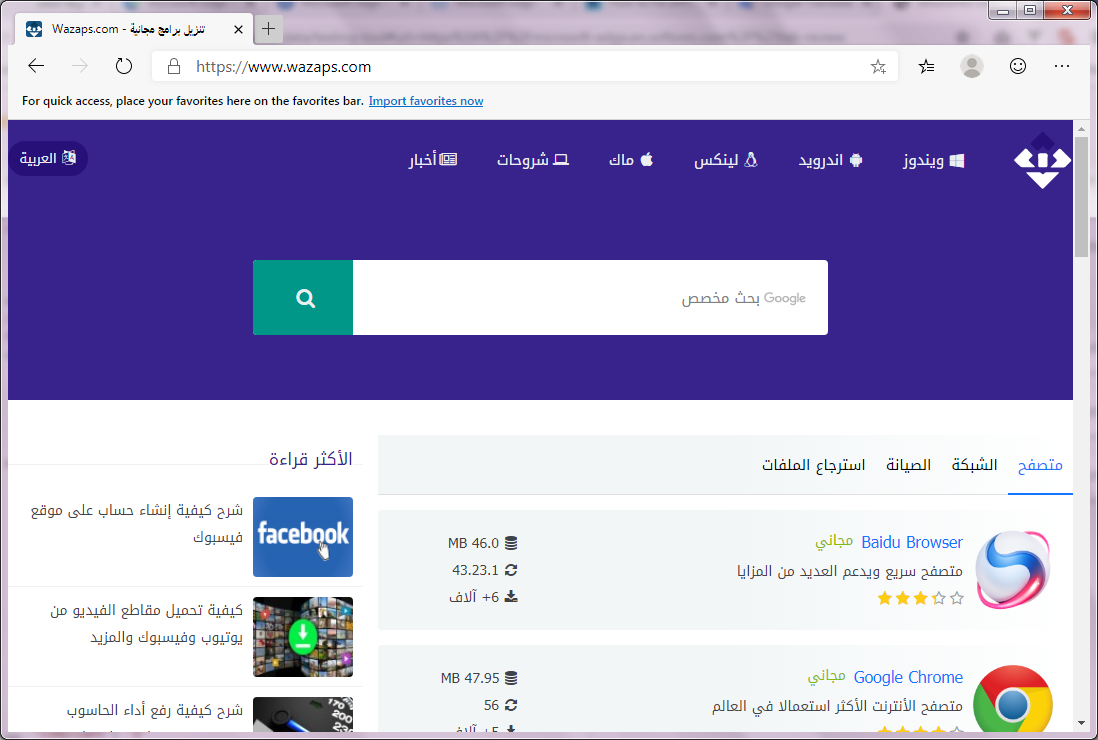Click the Baidu Browser app icon
Image resolution: width=1098 pixels, height=740 pixels.
coord(1013,569)
